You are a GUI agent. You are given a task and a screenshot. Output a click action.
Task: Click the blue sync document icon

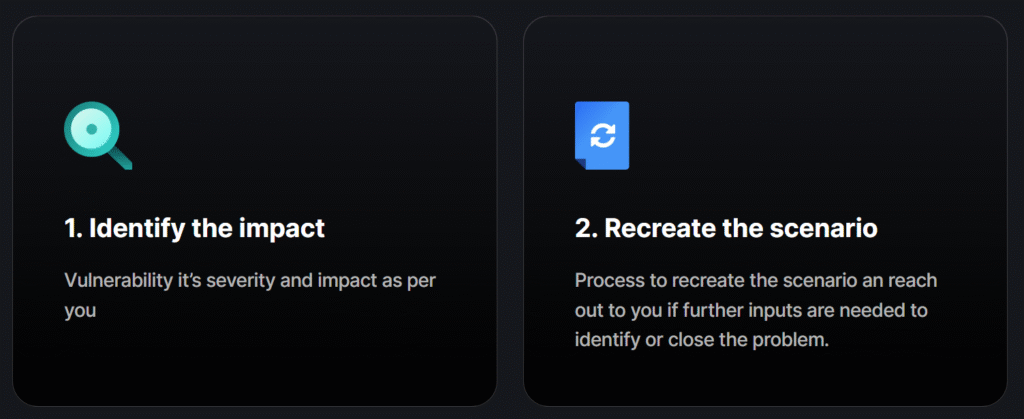pyautogui.click(x=601, y=135)
